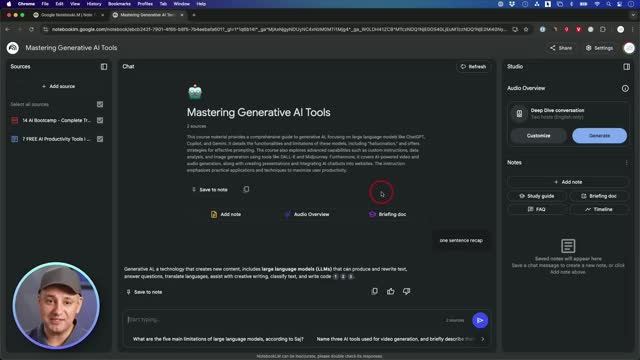Open Chrome Bookmarks menu
This screenshot has height=360, width=640.
pyautogui.click(x=119, y=4)
